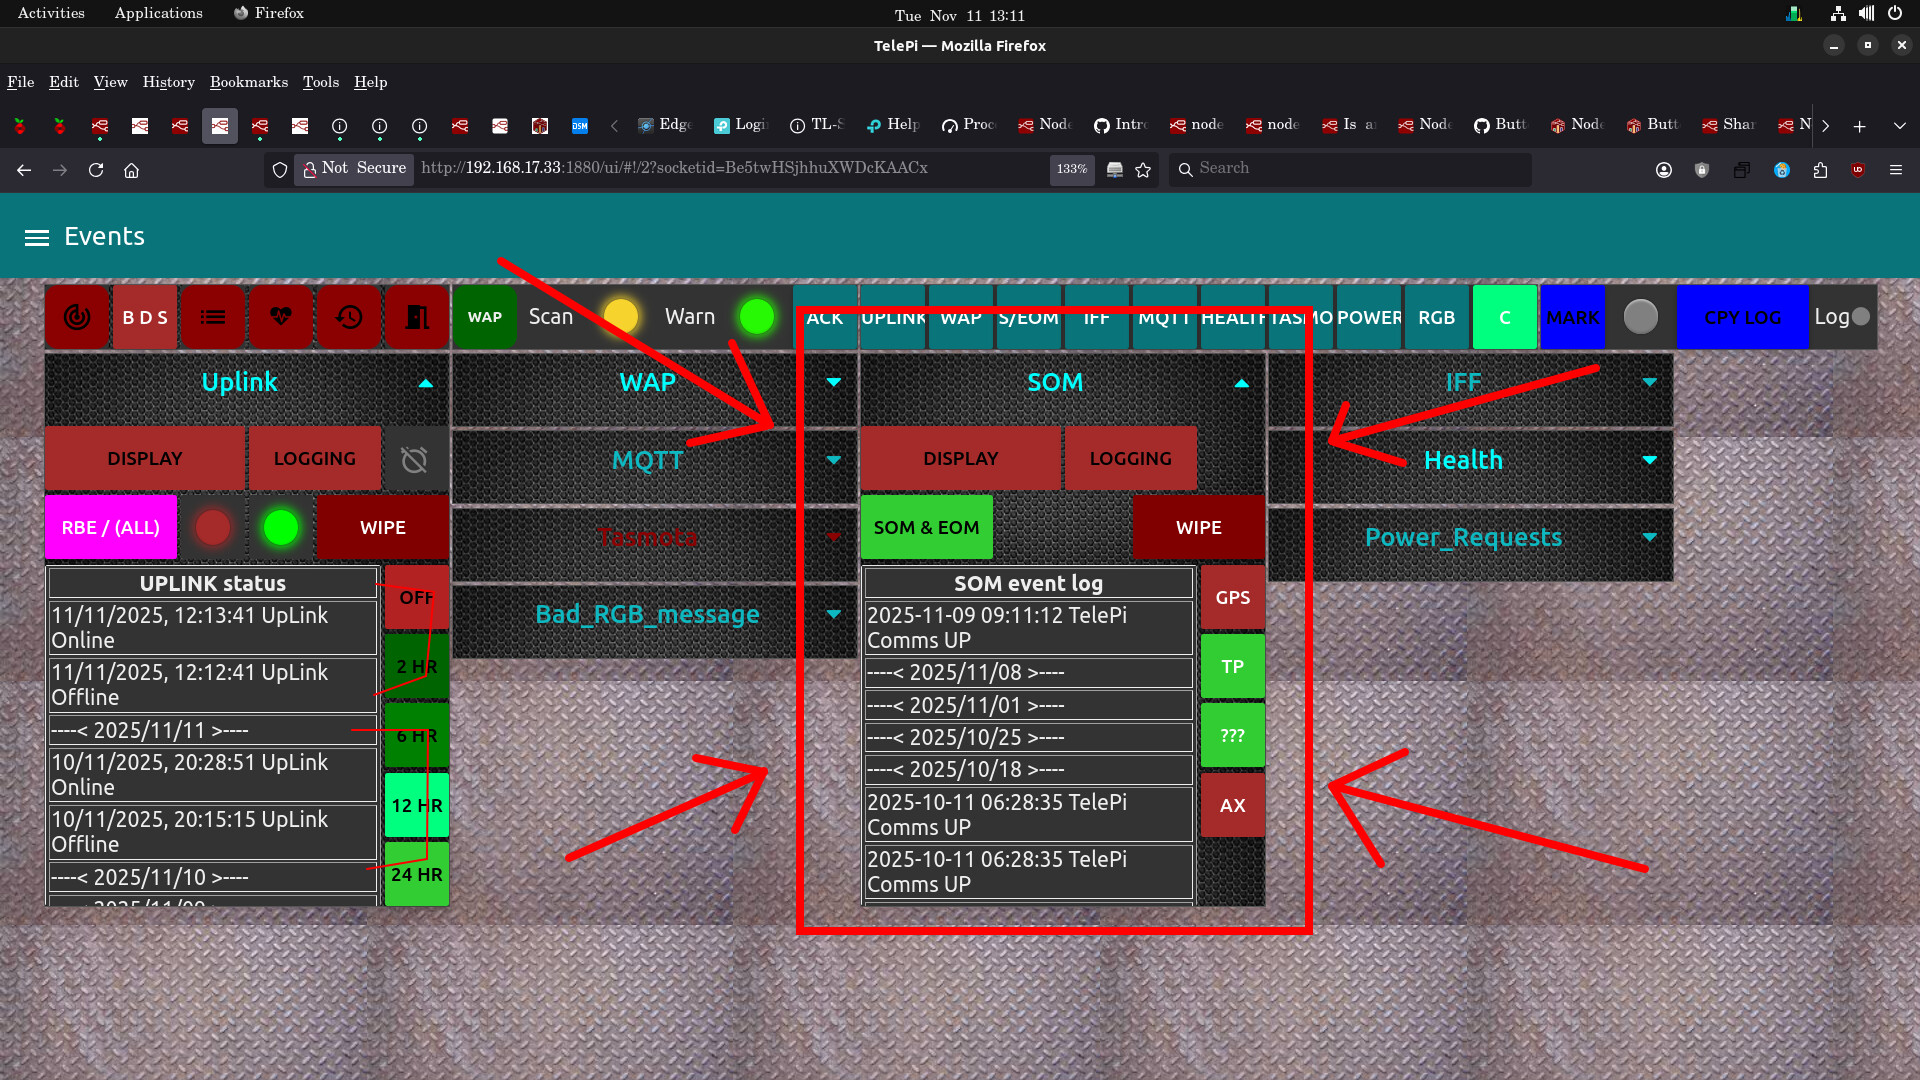Image resolution: width=1920 pixels, height=1080 pixels.
Task: Expand the Health group
Action: (1649, 460)
